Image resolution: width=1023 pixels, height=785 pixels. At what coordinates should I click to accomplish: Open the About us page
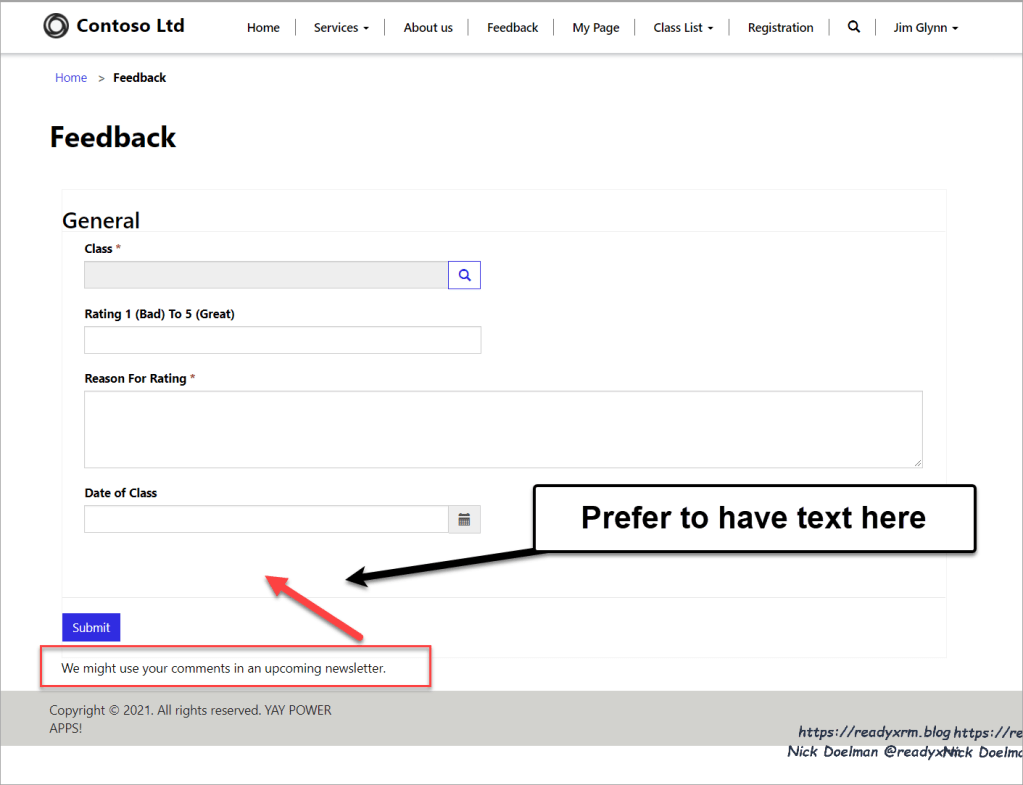[428, 28]
